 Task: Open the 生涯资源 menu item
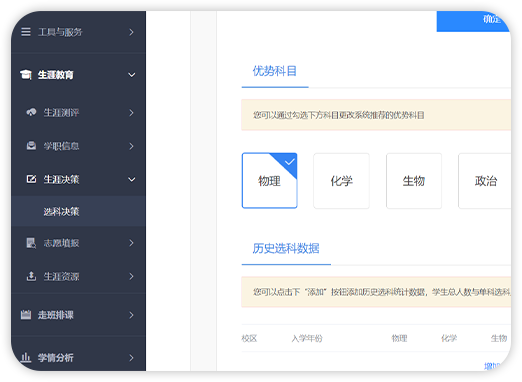(78, 276)
